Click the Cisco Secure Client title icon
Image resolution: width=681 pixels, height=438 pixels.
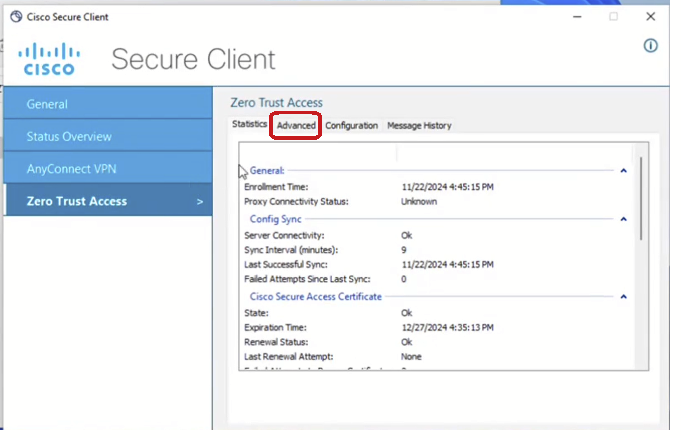click(x=16, y=17)
